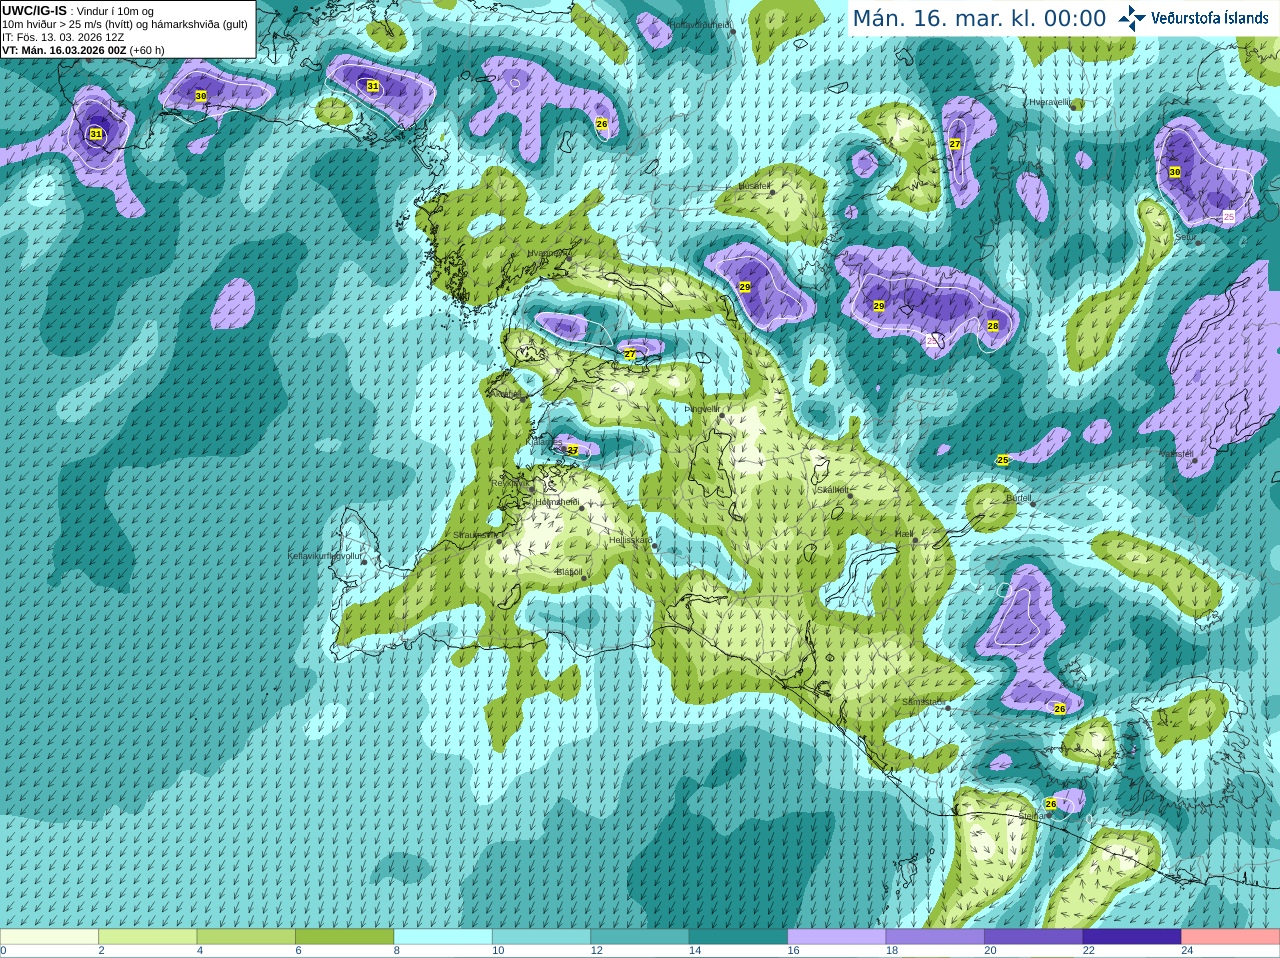Select the 12–14 m/s legend swatch
This screenshot has height=958, width=1280.
click(x=640, y=937)
